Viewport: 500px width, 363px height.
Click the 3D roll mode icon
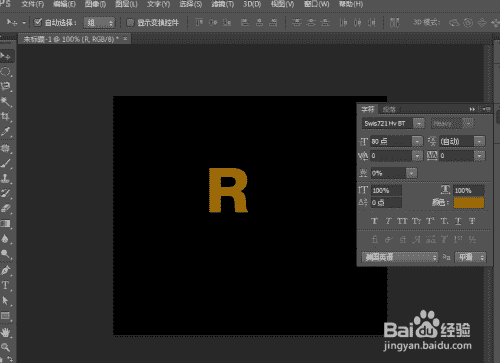click(x=468, y=23)
